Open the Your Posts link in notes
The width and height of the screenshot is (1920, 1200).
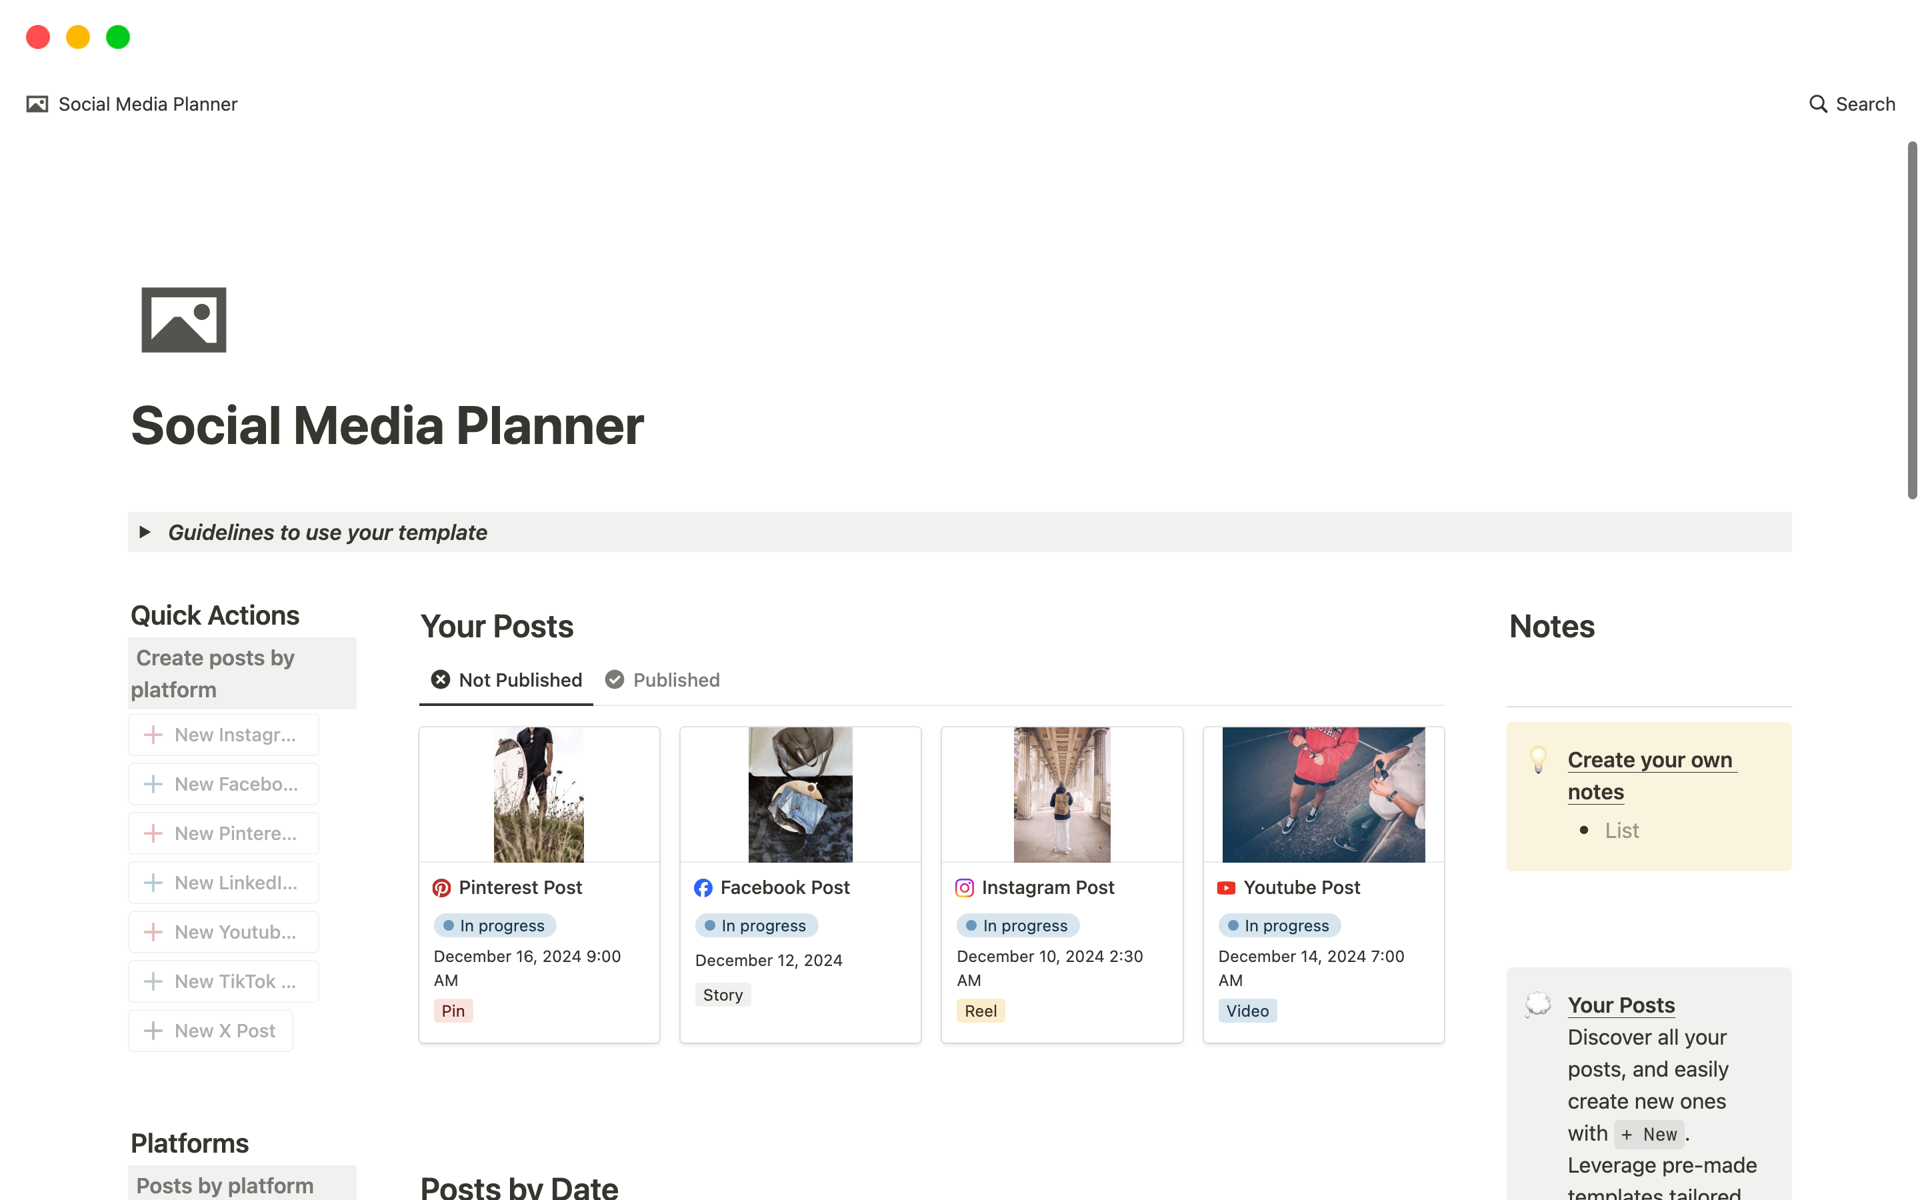[1620, 1005]
